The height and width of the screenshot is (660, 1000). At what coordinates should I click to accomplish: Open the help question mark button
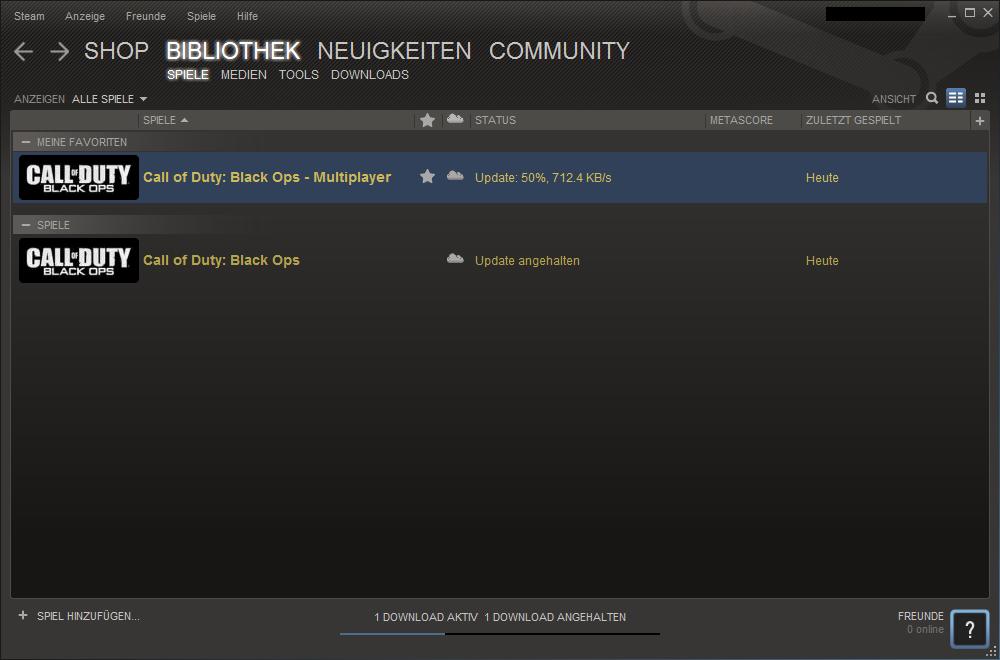(x=969, y=629)
